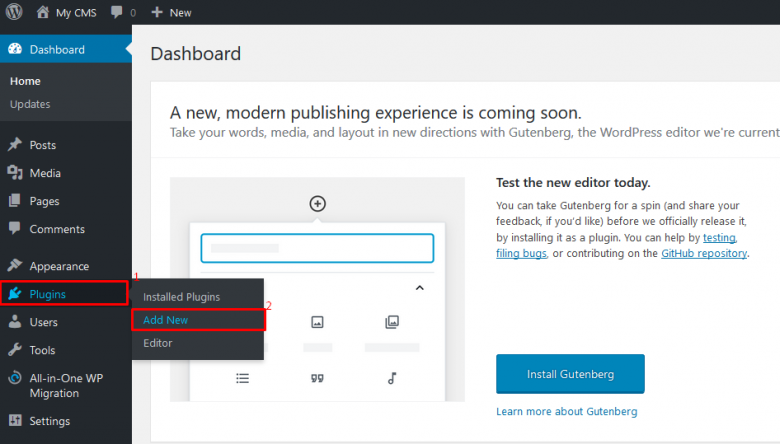
Task: Click the Comments speech bubble sidebar icon
Action: (x=15, y=228)
